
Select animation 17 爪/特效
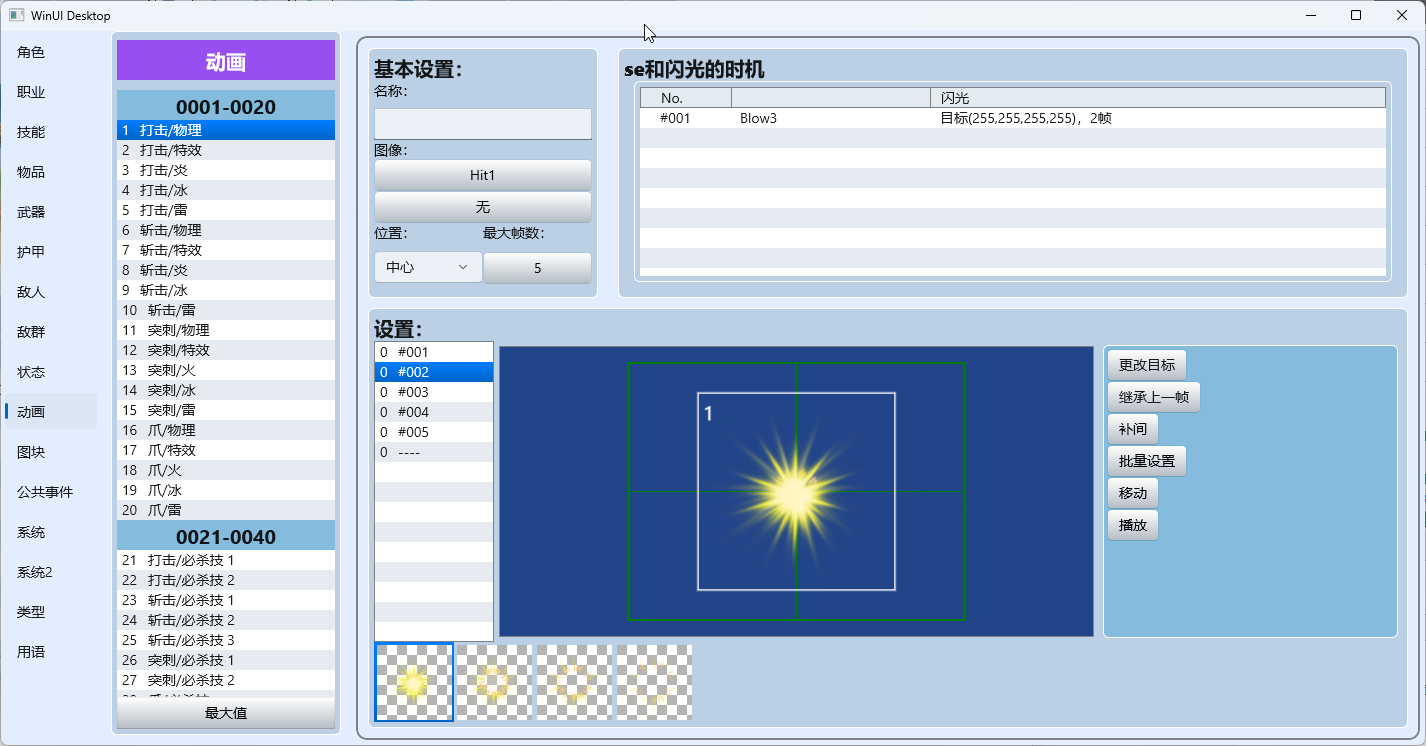click(x=226, y=450)
